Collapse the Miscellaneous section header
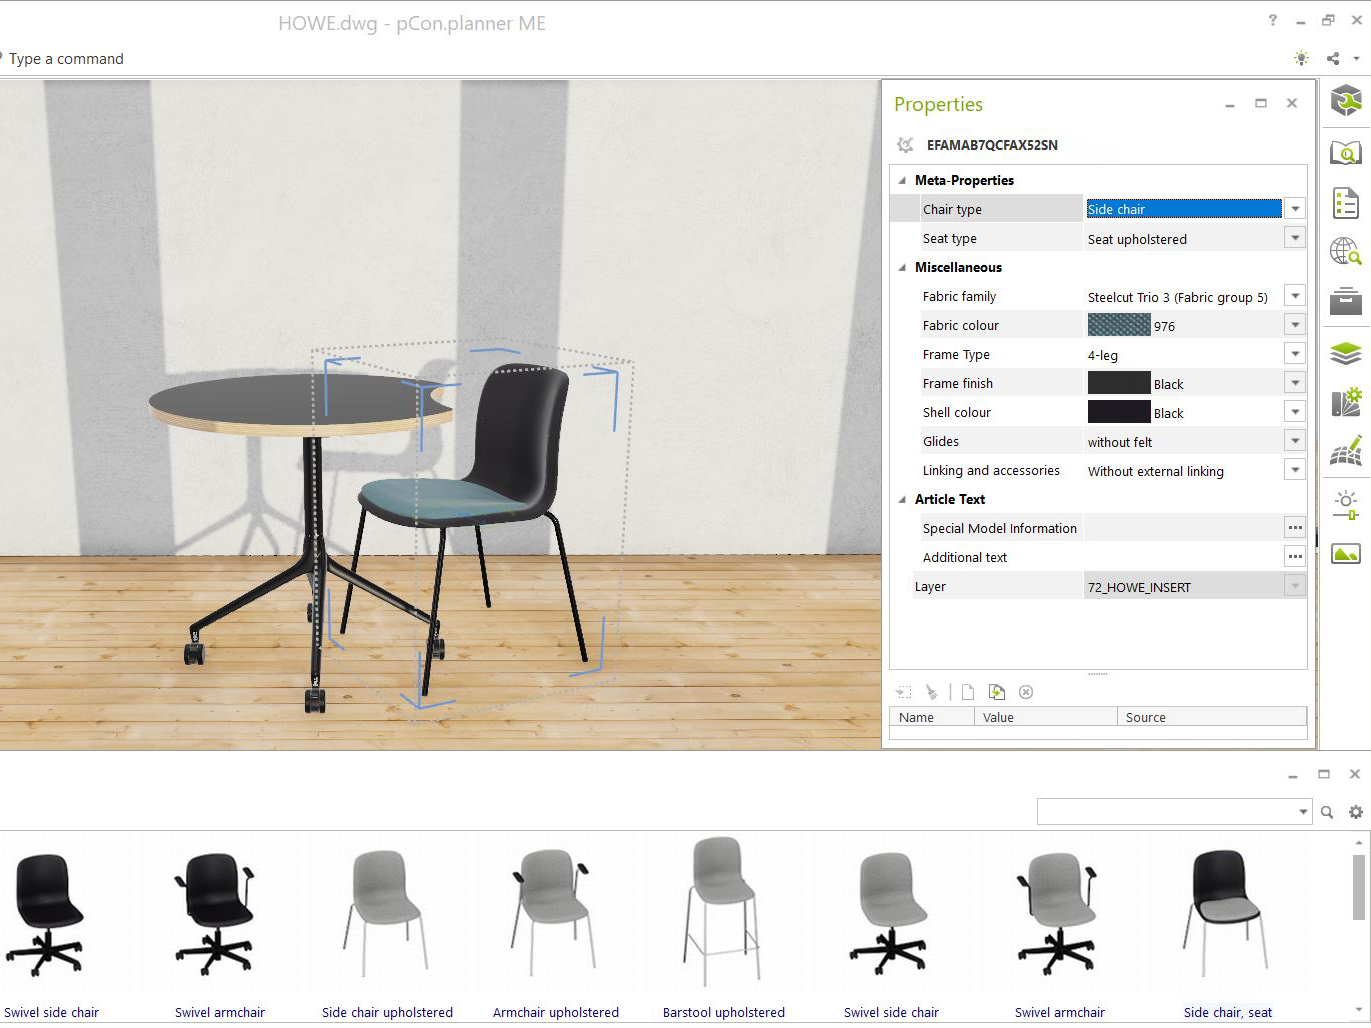Viewport: 1371px width, 1028px height. pyautogui.click(x=901, y=267)
